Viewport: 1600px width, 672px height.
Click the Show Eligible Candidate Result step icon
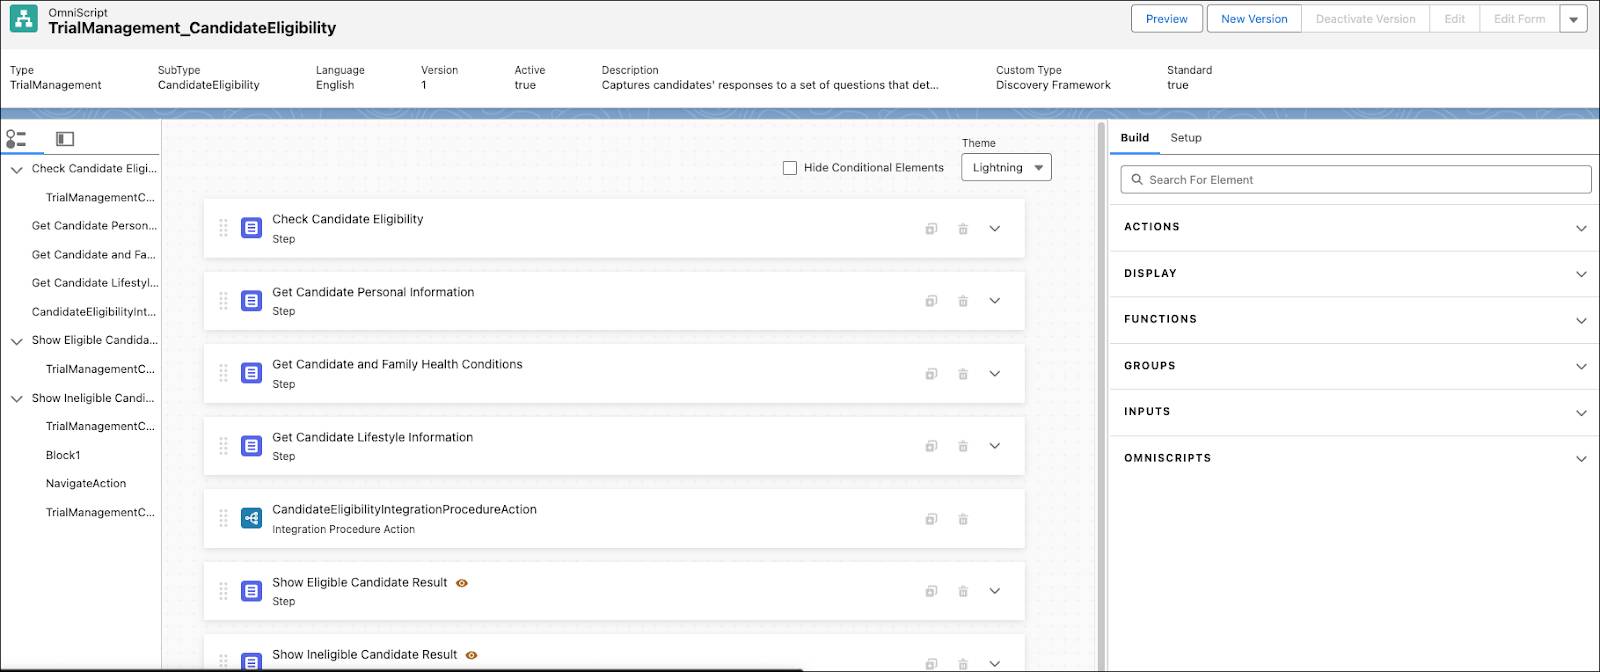click(x=252, y=591)
